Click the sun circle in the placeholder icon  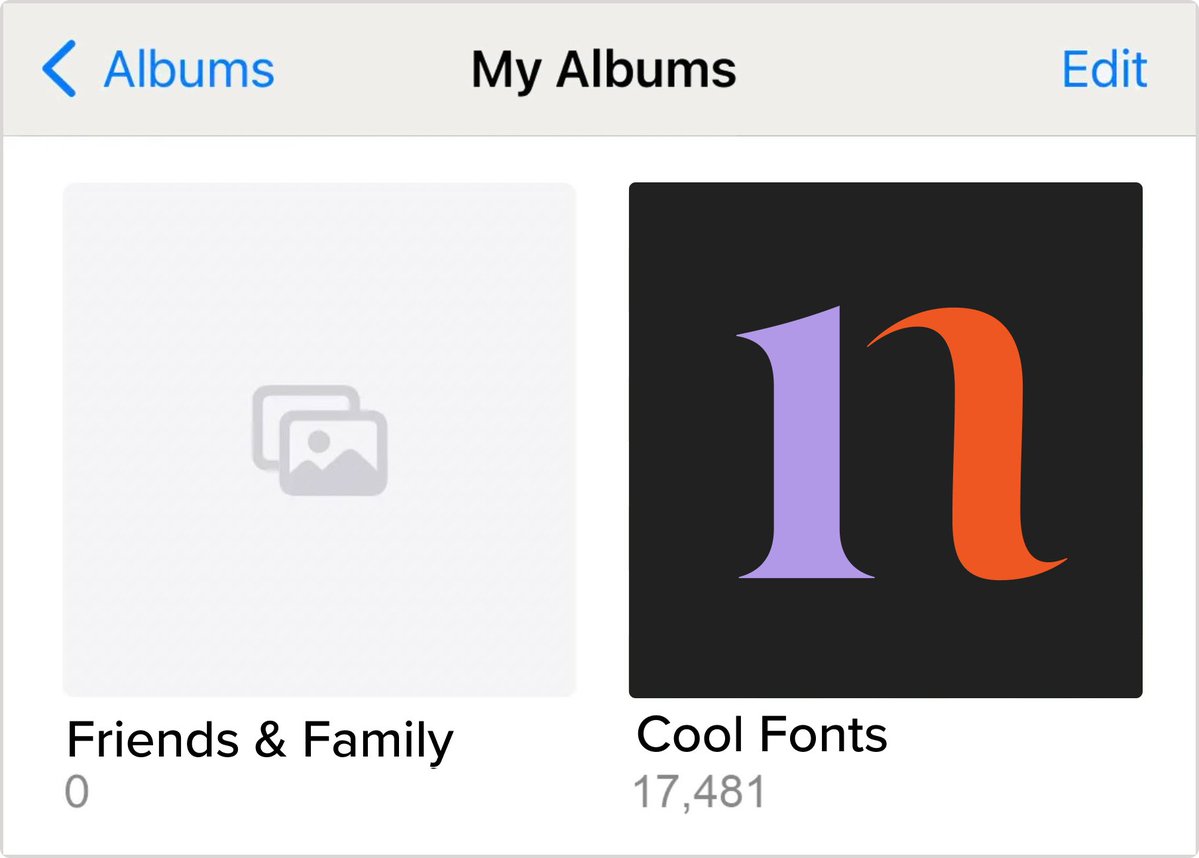point(319,440)
